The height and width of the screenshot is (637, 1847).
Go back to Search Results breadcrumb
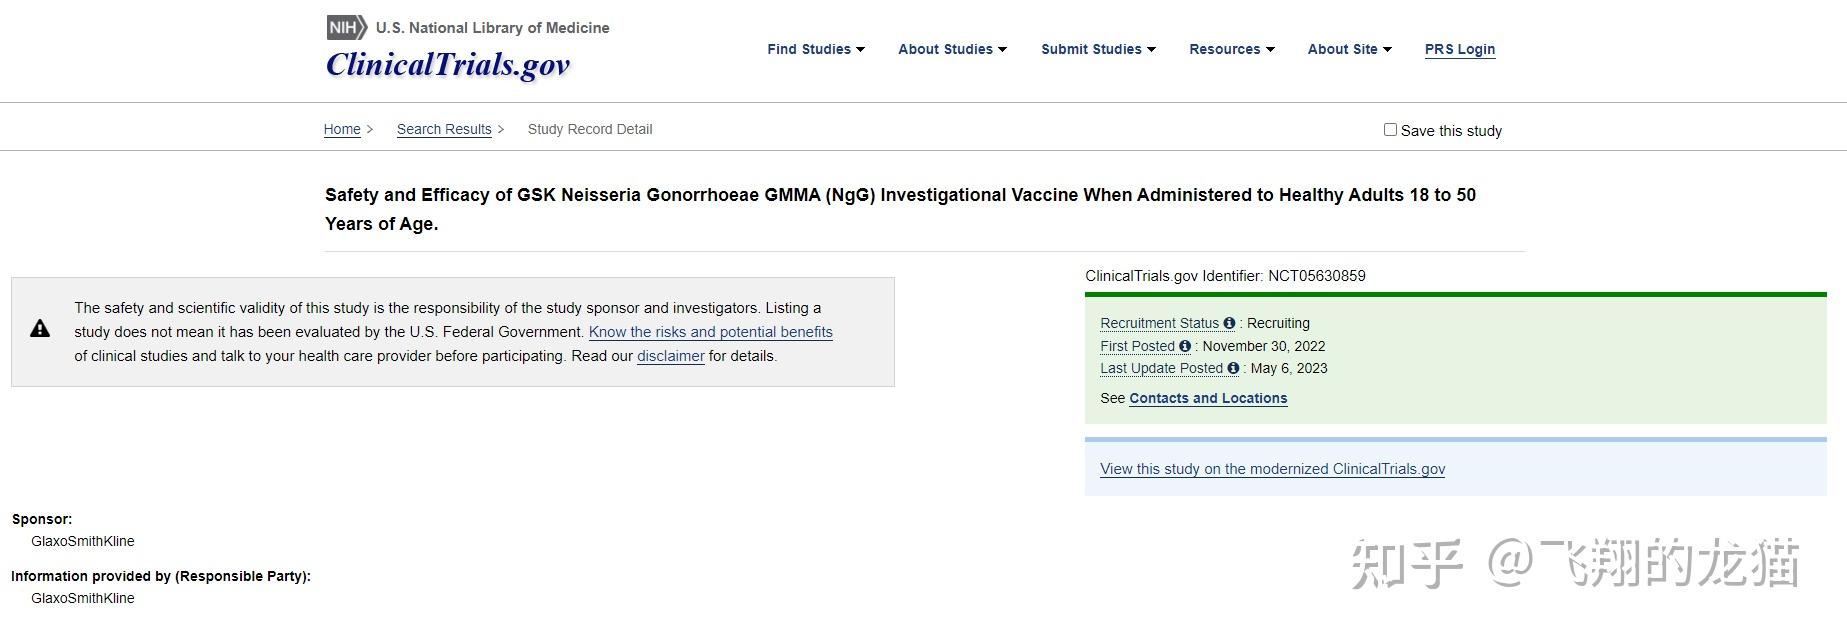(x=443, y=129)
